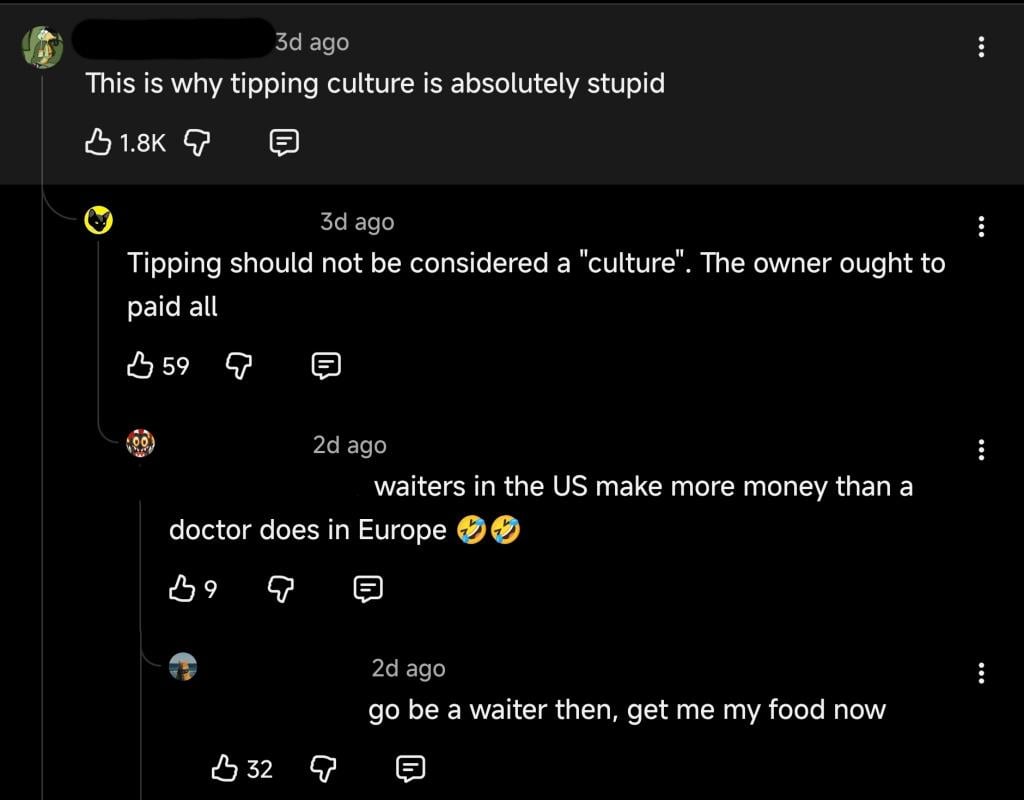Dislike the top comment with 1.8K likes
The image size is (1024, 800).
coord(197,142)
